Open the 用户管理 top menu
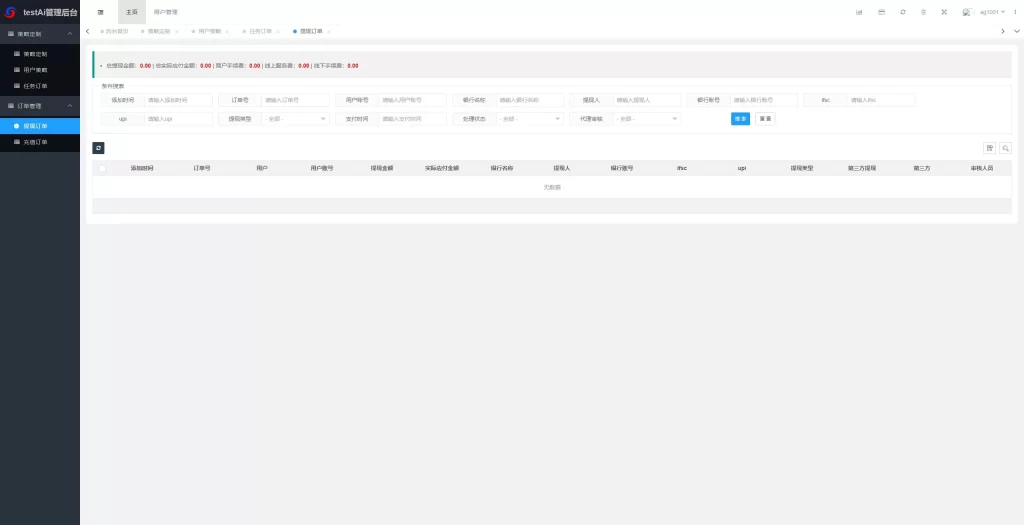This screenshot has height=525, width=1024. point(165,12)
